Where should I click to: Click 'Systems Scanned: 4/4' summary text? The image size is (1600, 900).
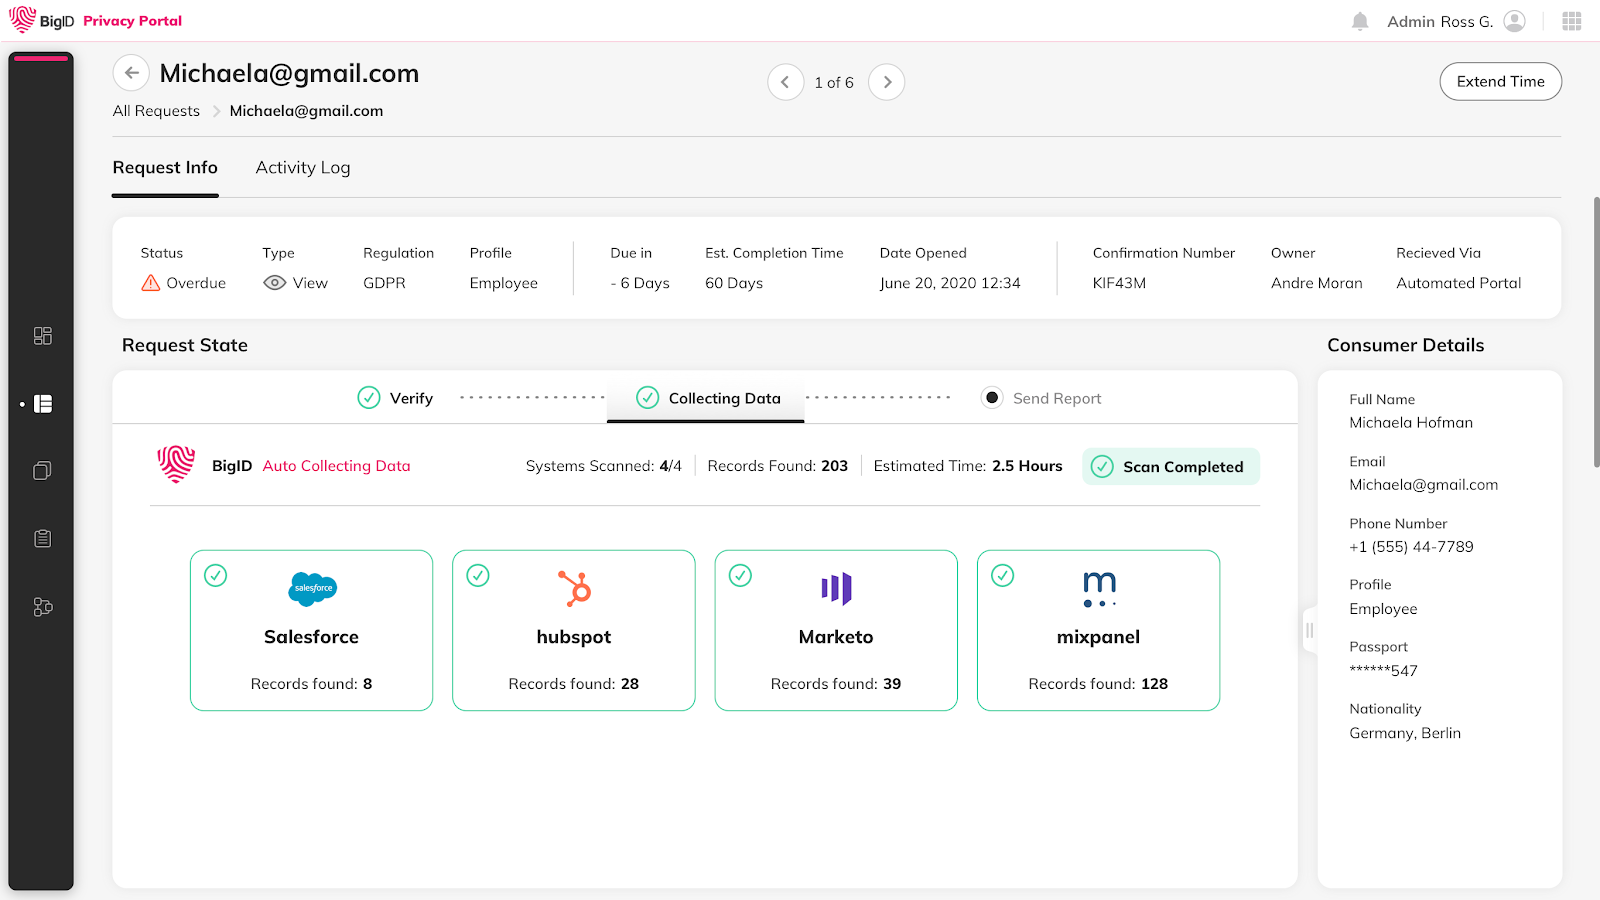point(604,466)
